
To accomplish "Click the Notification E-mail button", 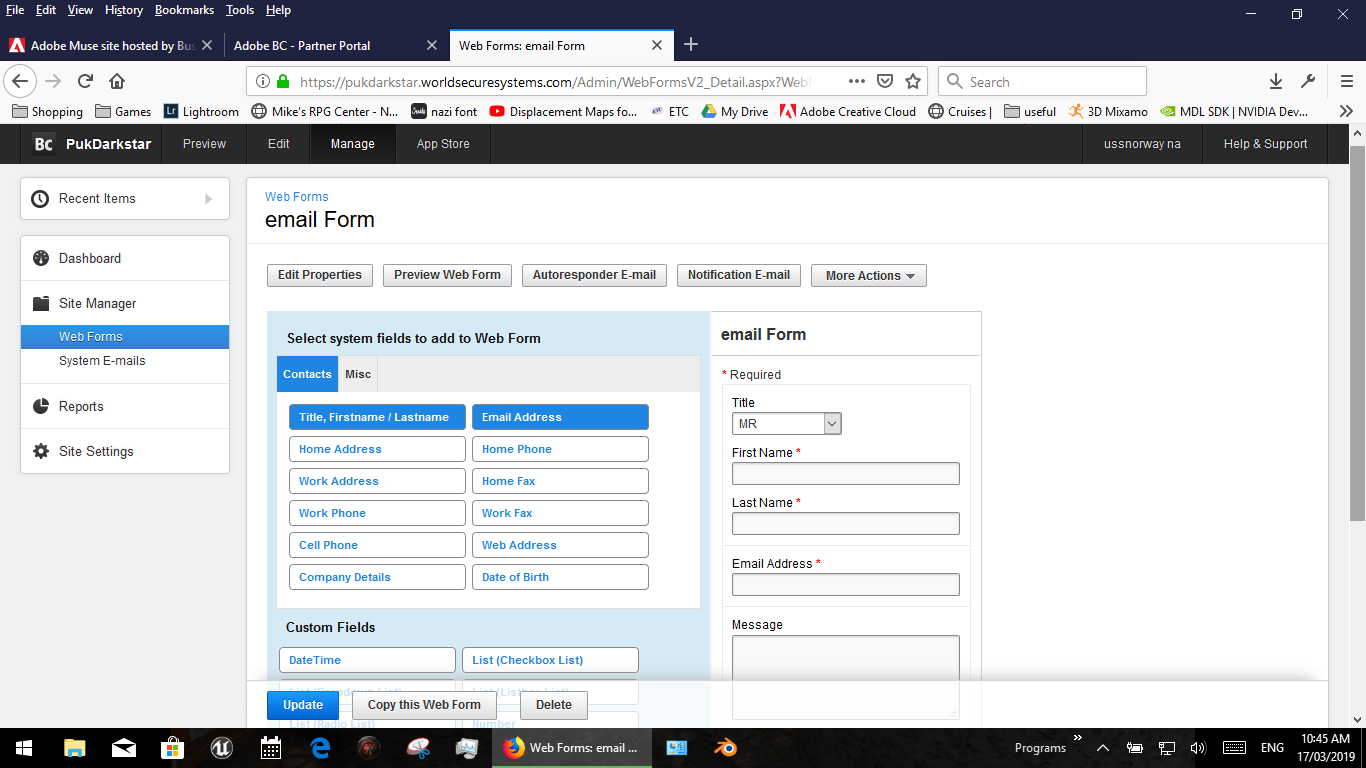I will tap(739, 275).
